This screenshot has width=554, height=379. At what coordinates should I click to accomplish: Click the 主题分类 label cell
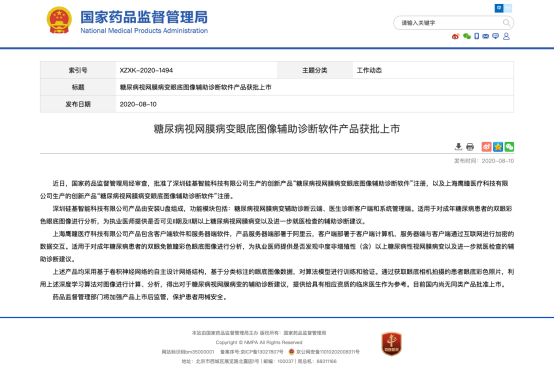tap(314, 70)
